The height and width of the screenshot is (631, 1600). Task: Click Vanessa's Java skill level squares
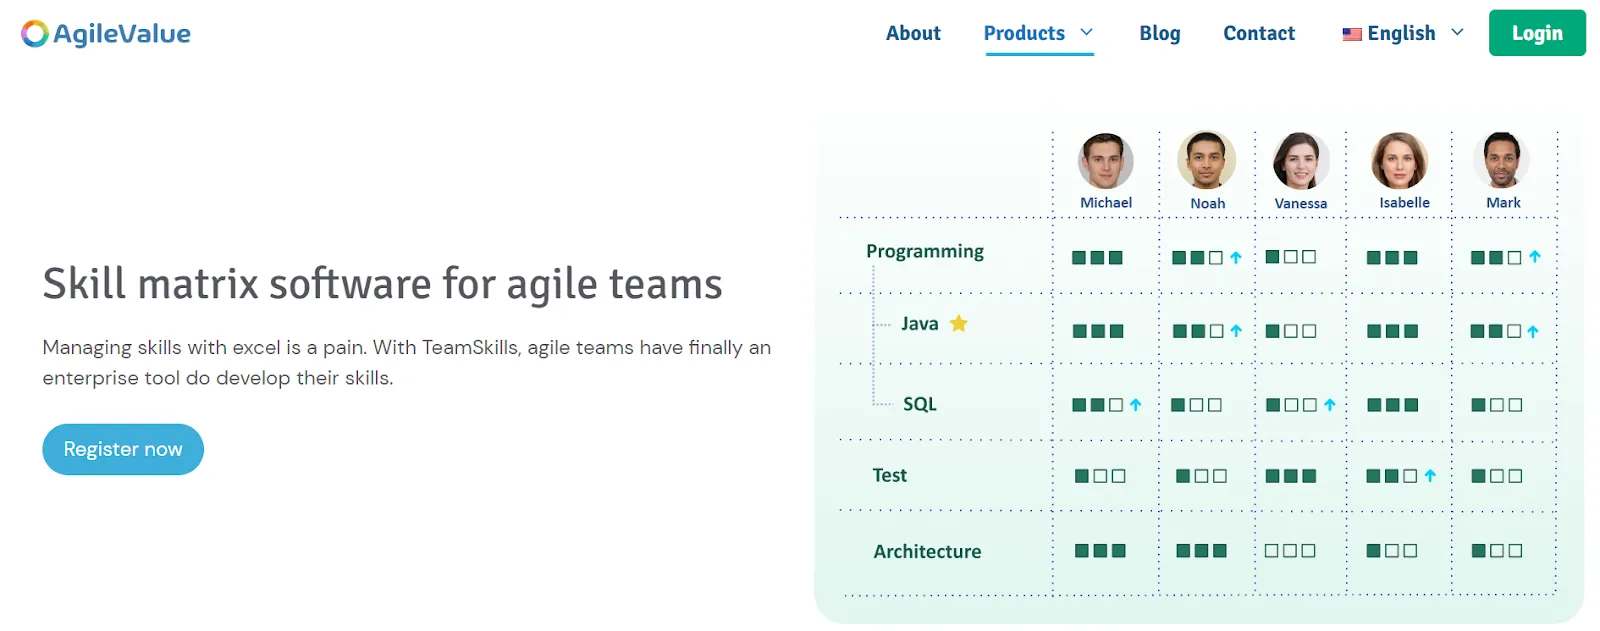tap(1291, 331)
